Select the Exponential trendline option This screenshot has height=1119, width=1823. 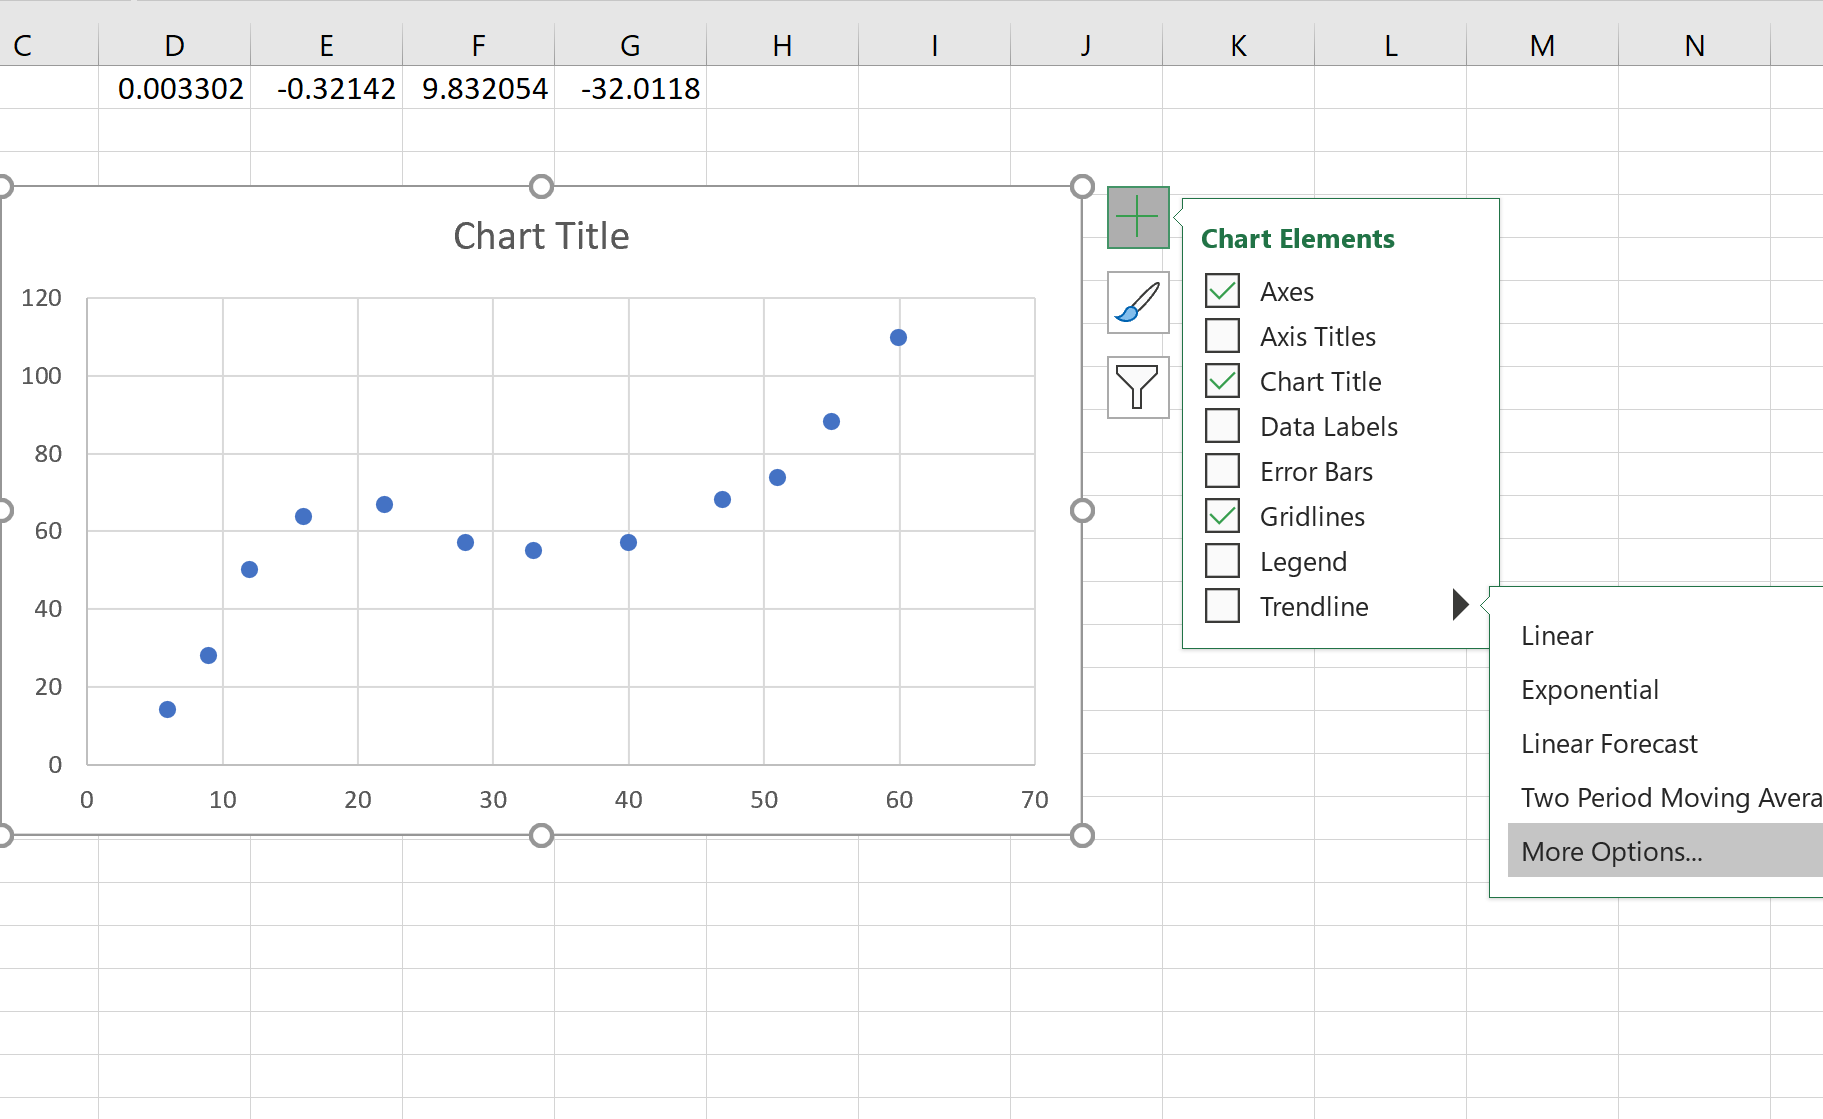coord(1589,689)
